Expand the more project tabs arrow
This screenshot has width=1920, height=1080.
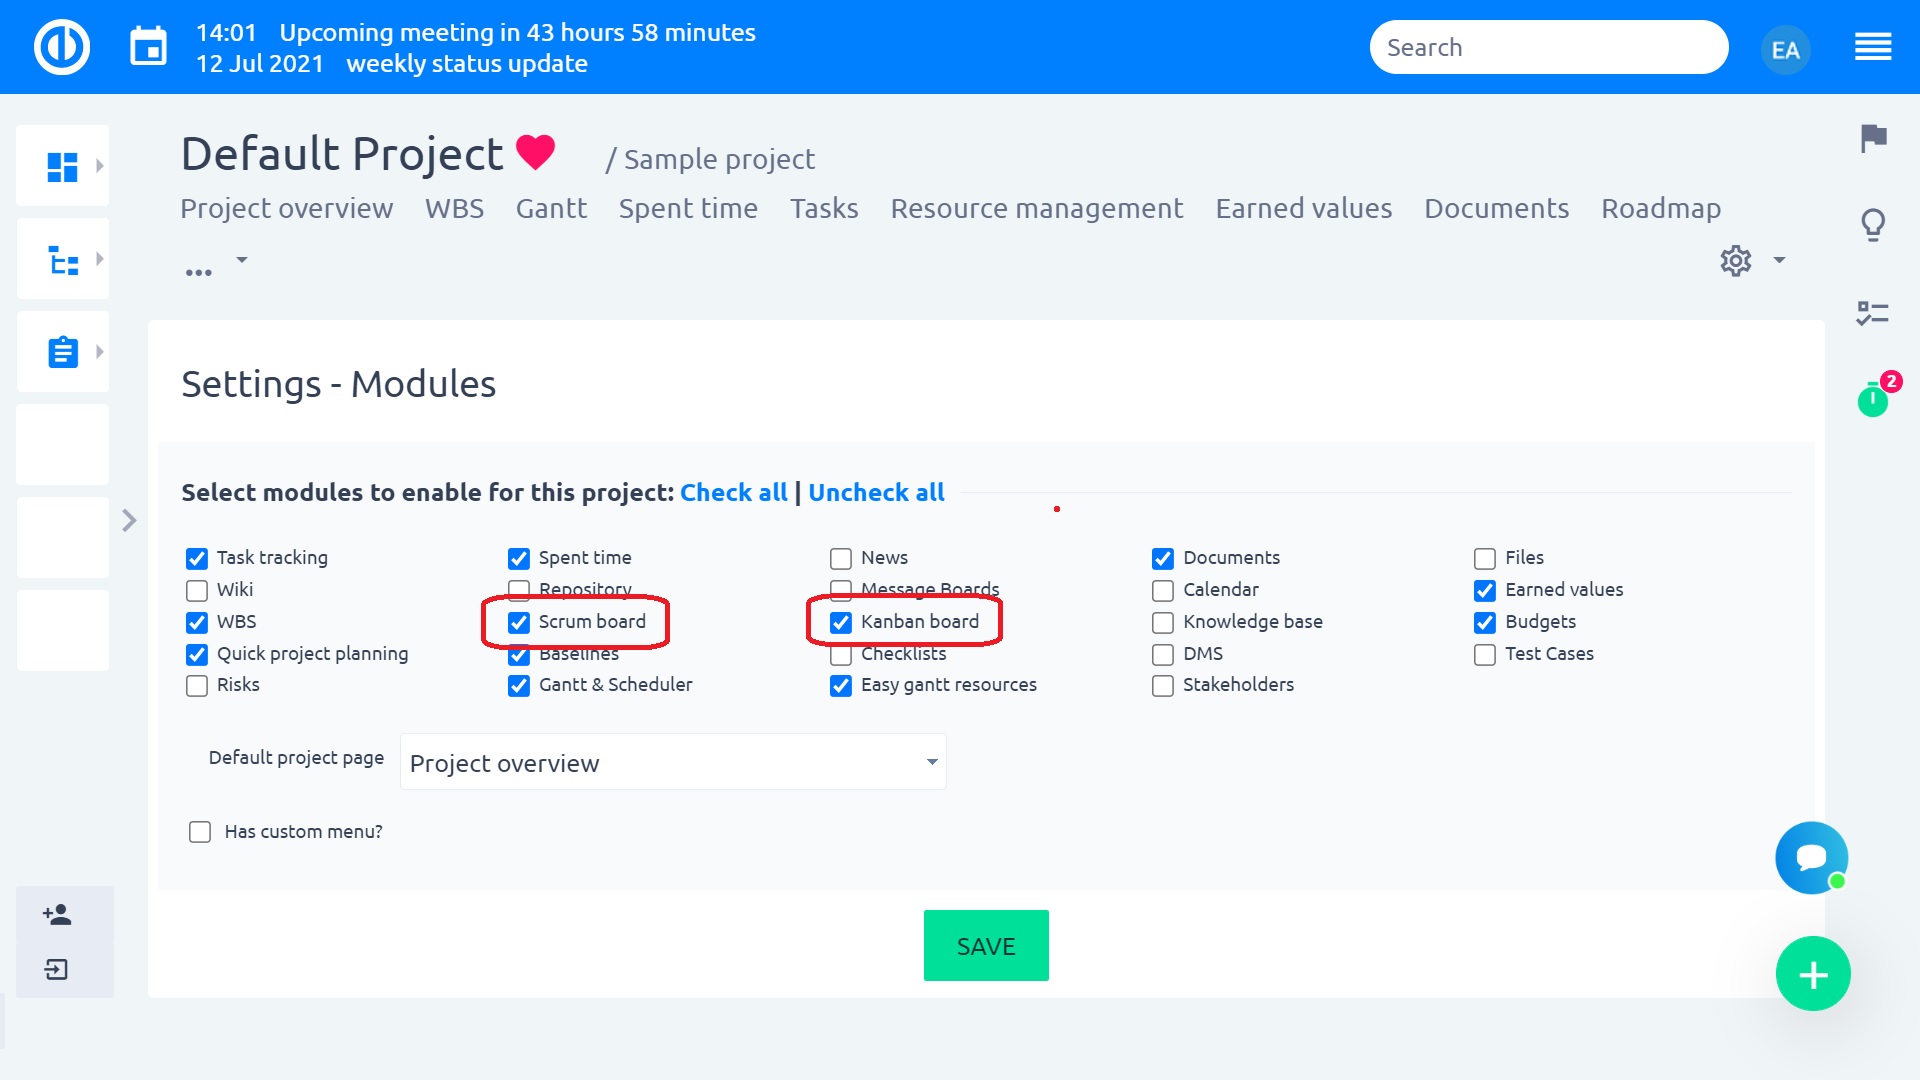click(x=241, y=260)
